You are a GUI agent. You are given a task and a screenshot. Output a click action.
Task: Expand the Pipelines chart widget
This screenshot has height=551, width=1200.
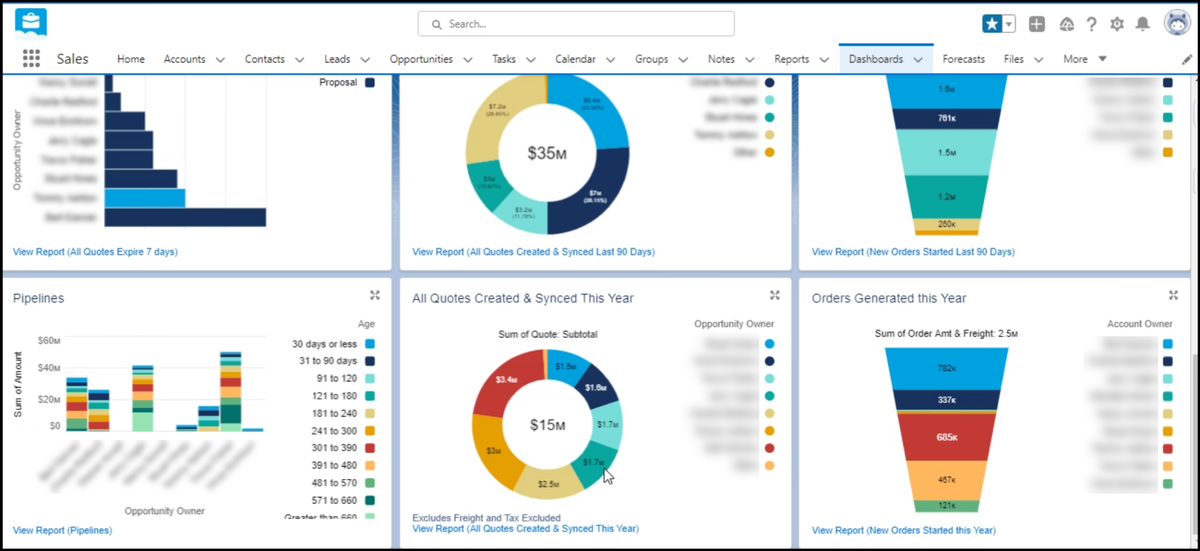pyautogui.click(x=375, y=295)
